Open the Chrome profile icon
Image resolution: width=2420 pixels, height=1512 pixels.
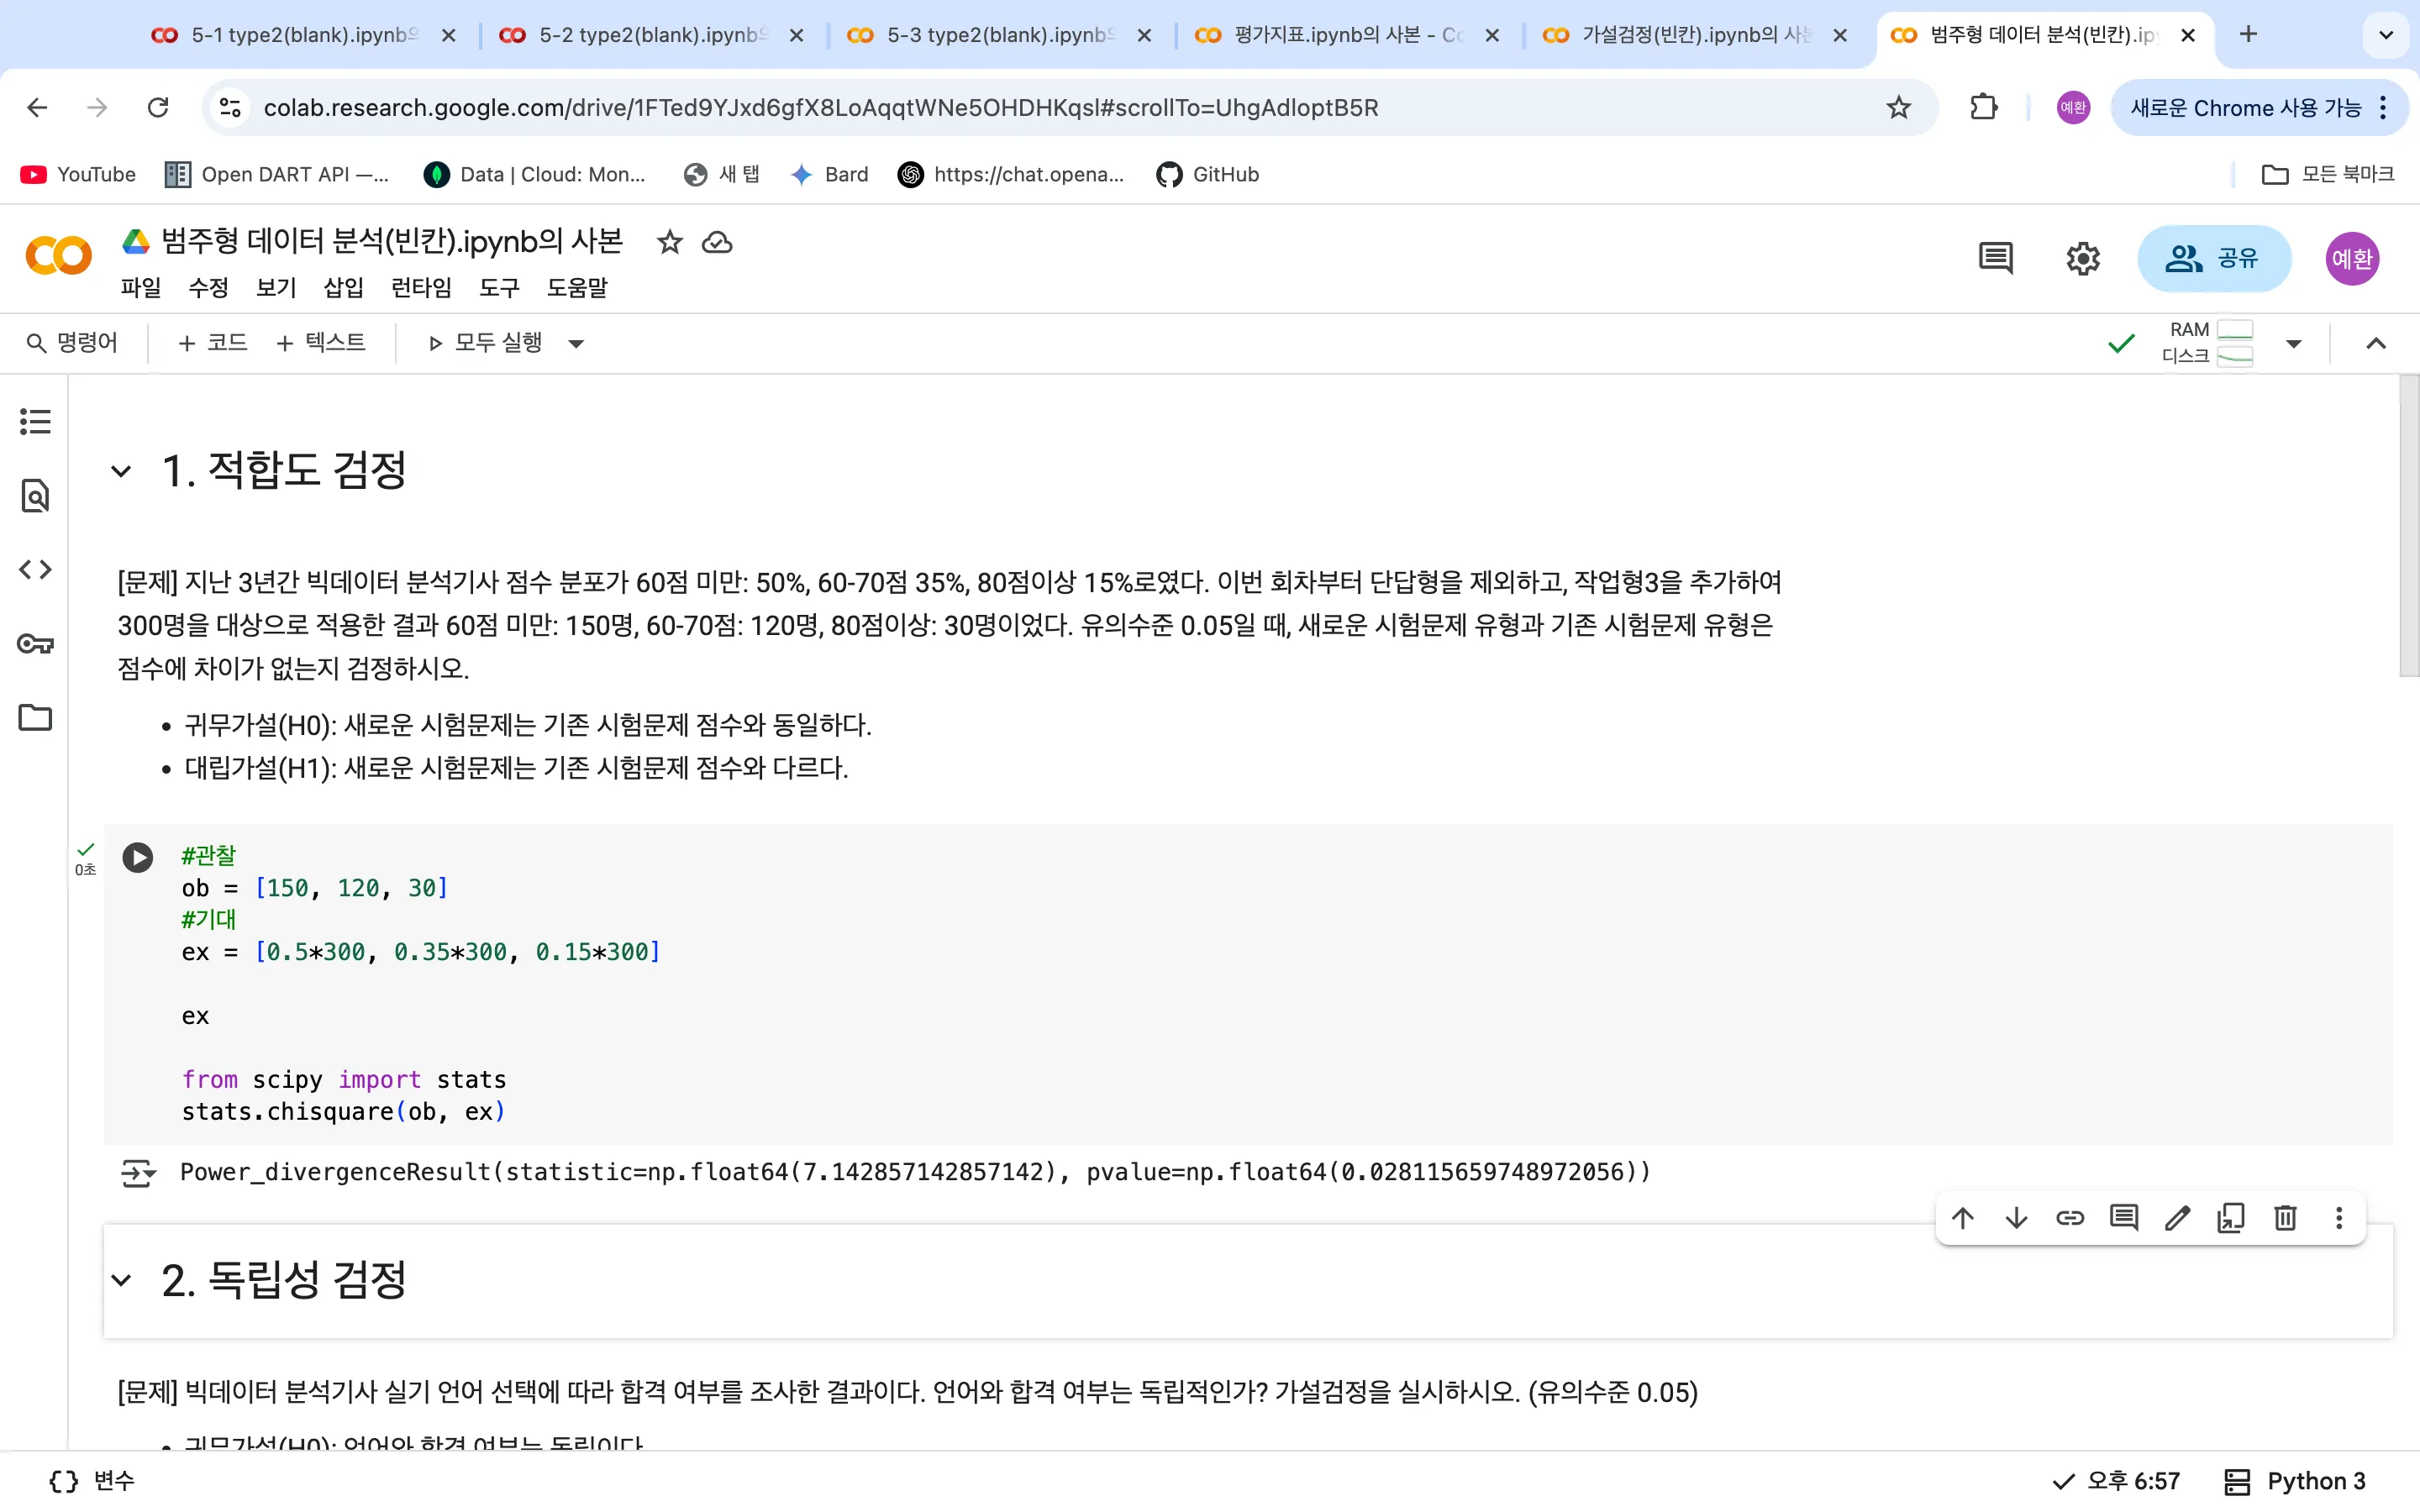[2073, 107]
